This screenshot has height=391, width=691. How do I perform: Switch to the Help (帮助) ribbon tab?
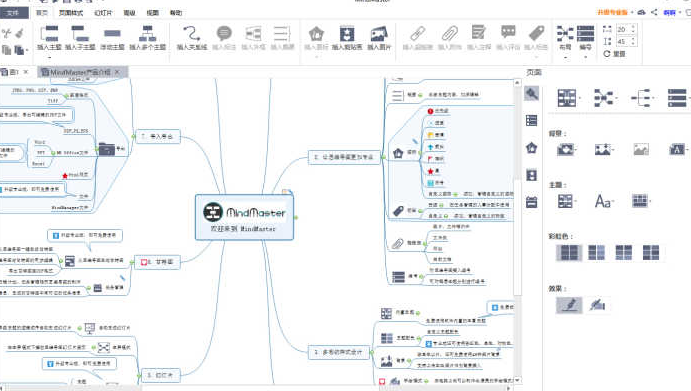coord(176,13)
